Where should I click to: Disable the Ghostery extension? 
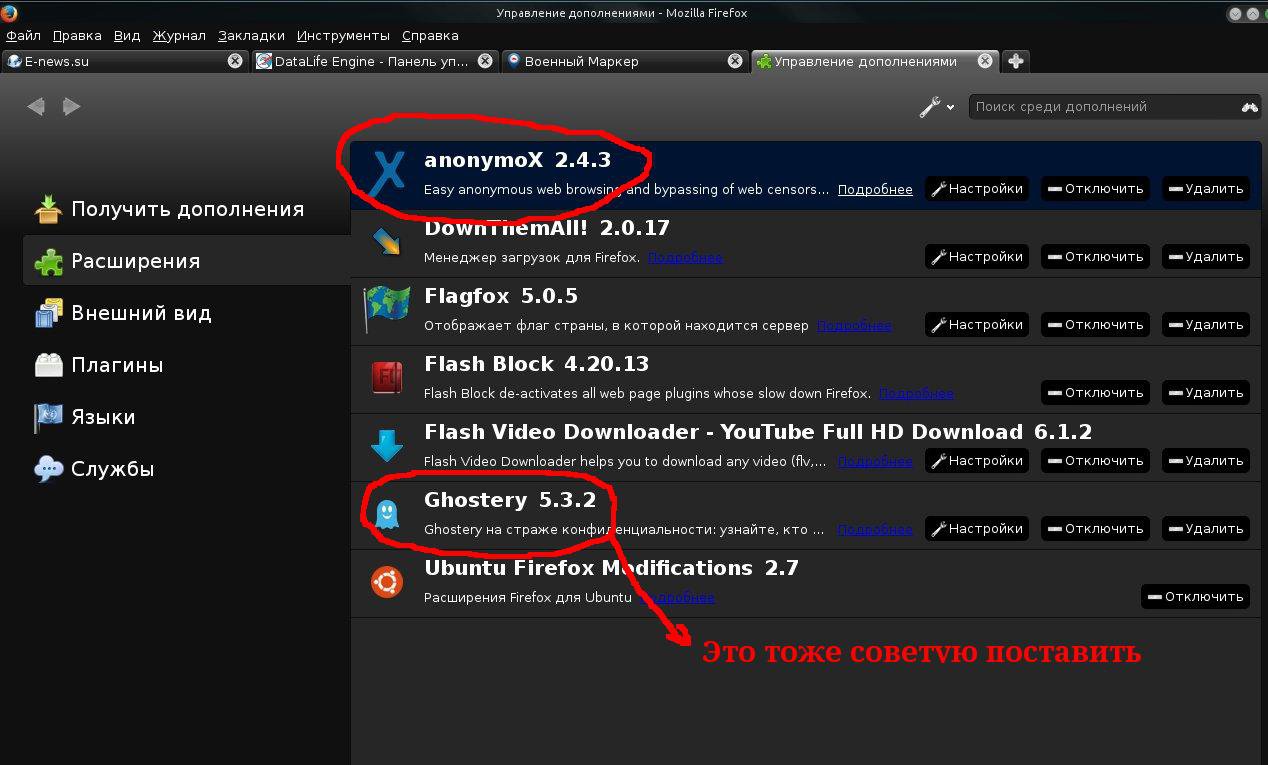point(1095,529)
